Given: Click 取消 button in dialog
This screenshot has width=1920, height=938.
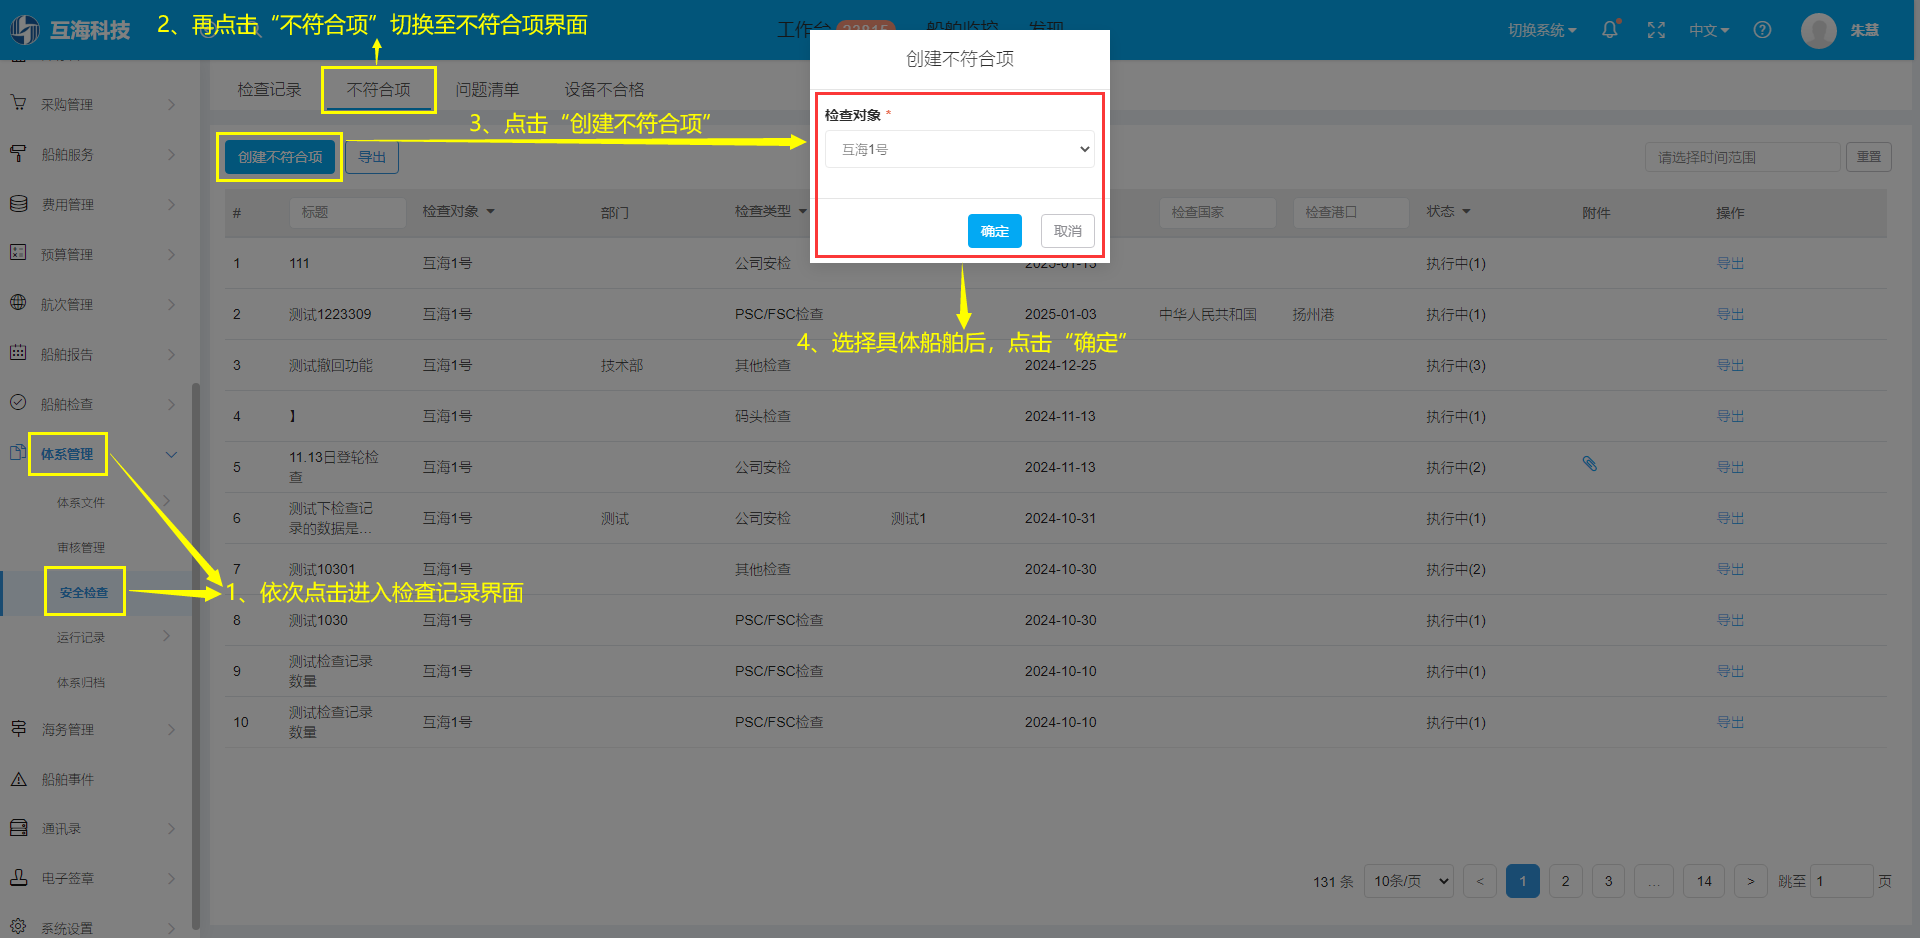Looking at the screenshot, I should coord(1068,231).
